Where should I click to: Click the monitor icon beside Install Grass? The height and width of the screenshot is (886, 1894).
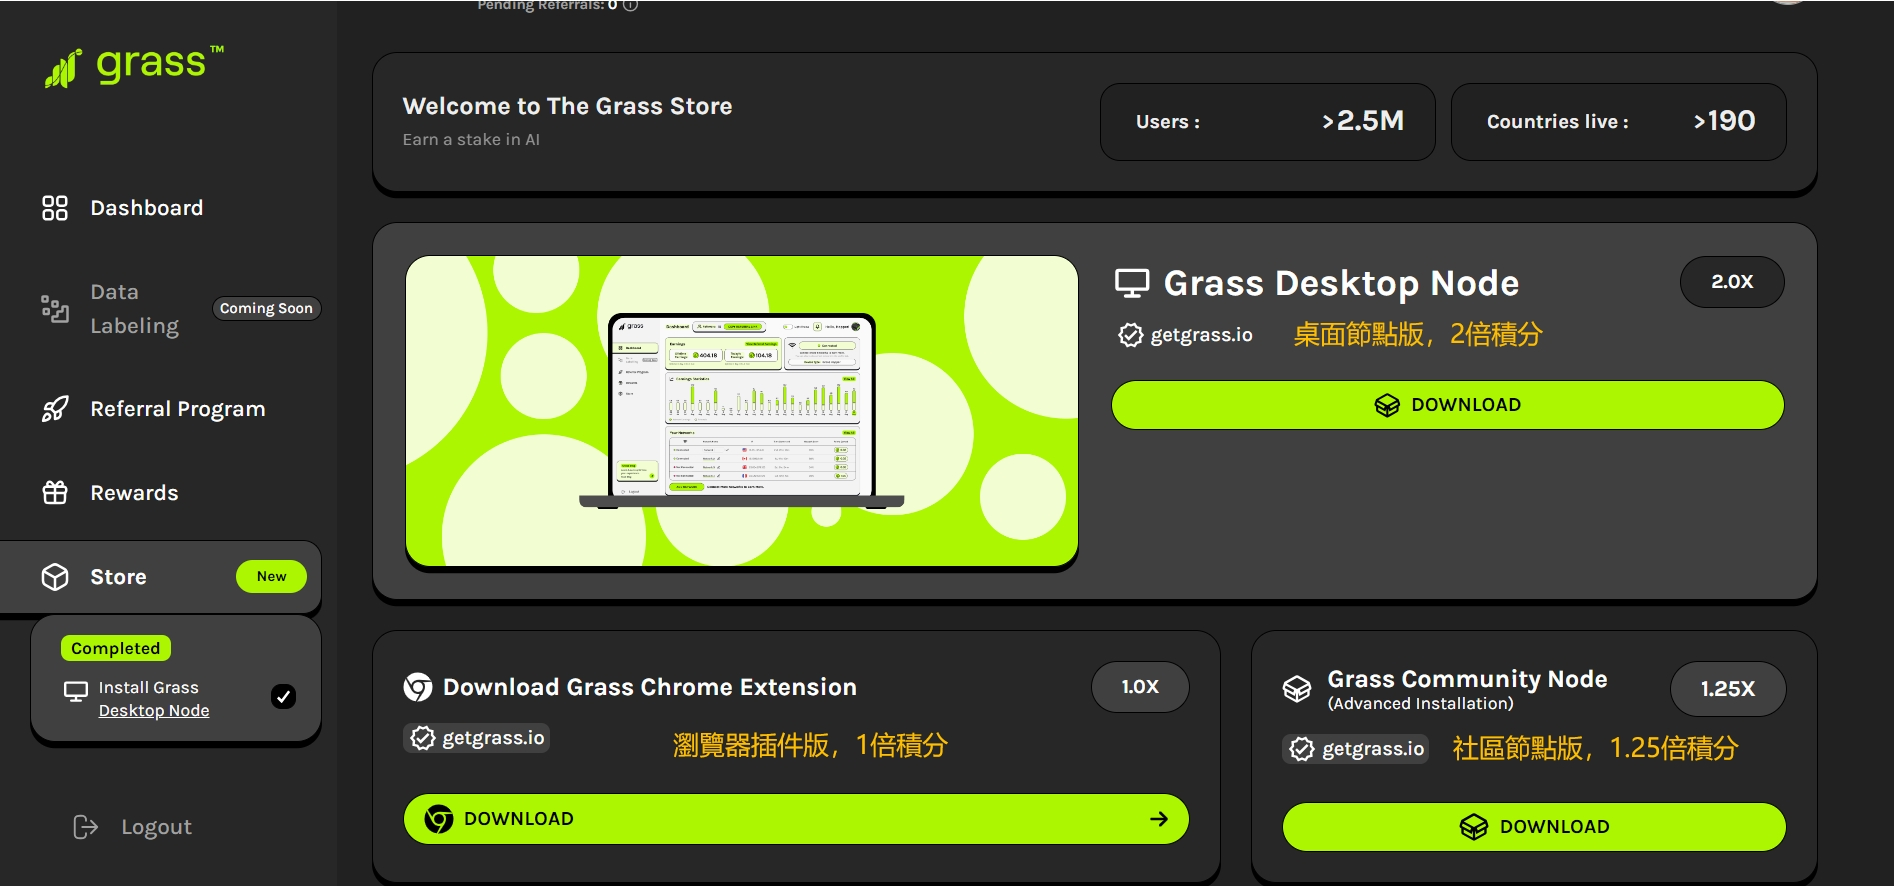point(76,691)
